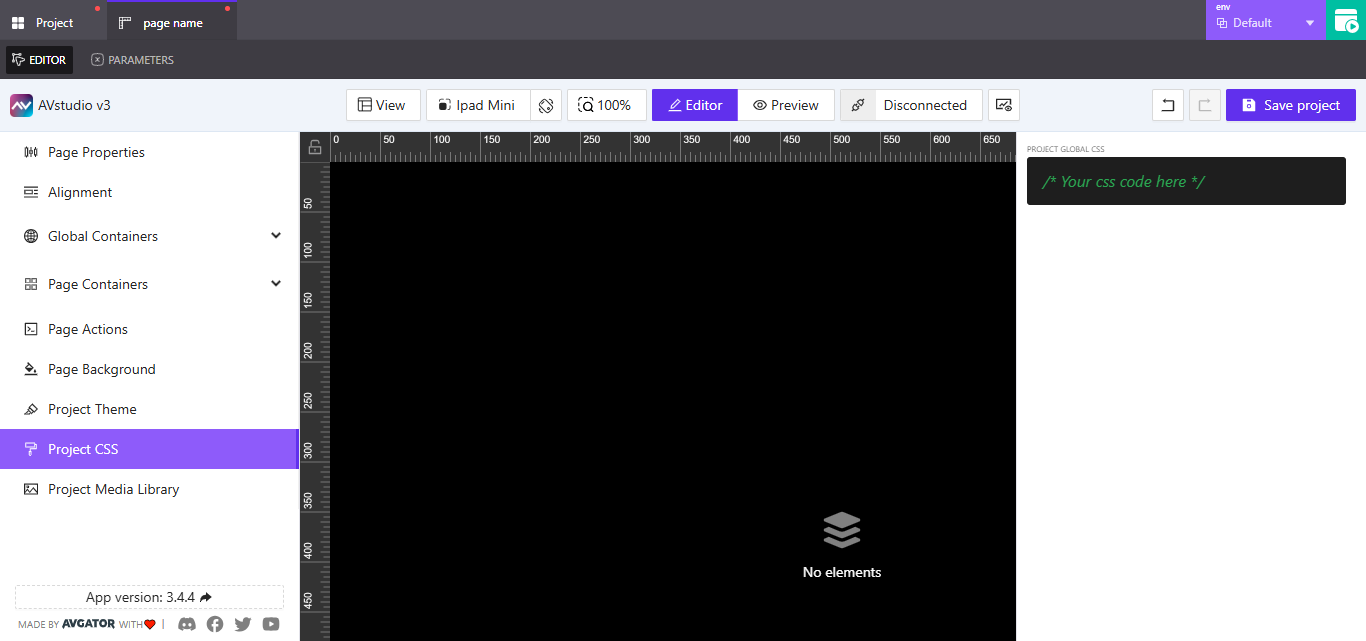The height and width of the screenshot is (641, 1366).
Task: Click the undo arrow icon
Action: (x=1167, y=104)
